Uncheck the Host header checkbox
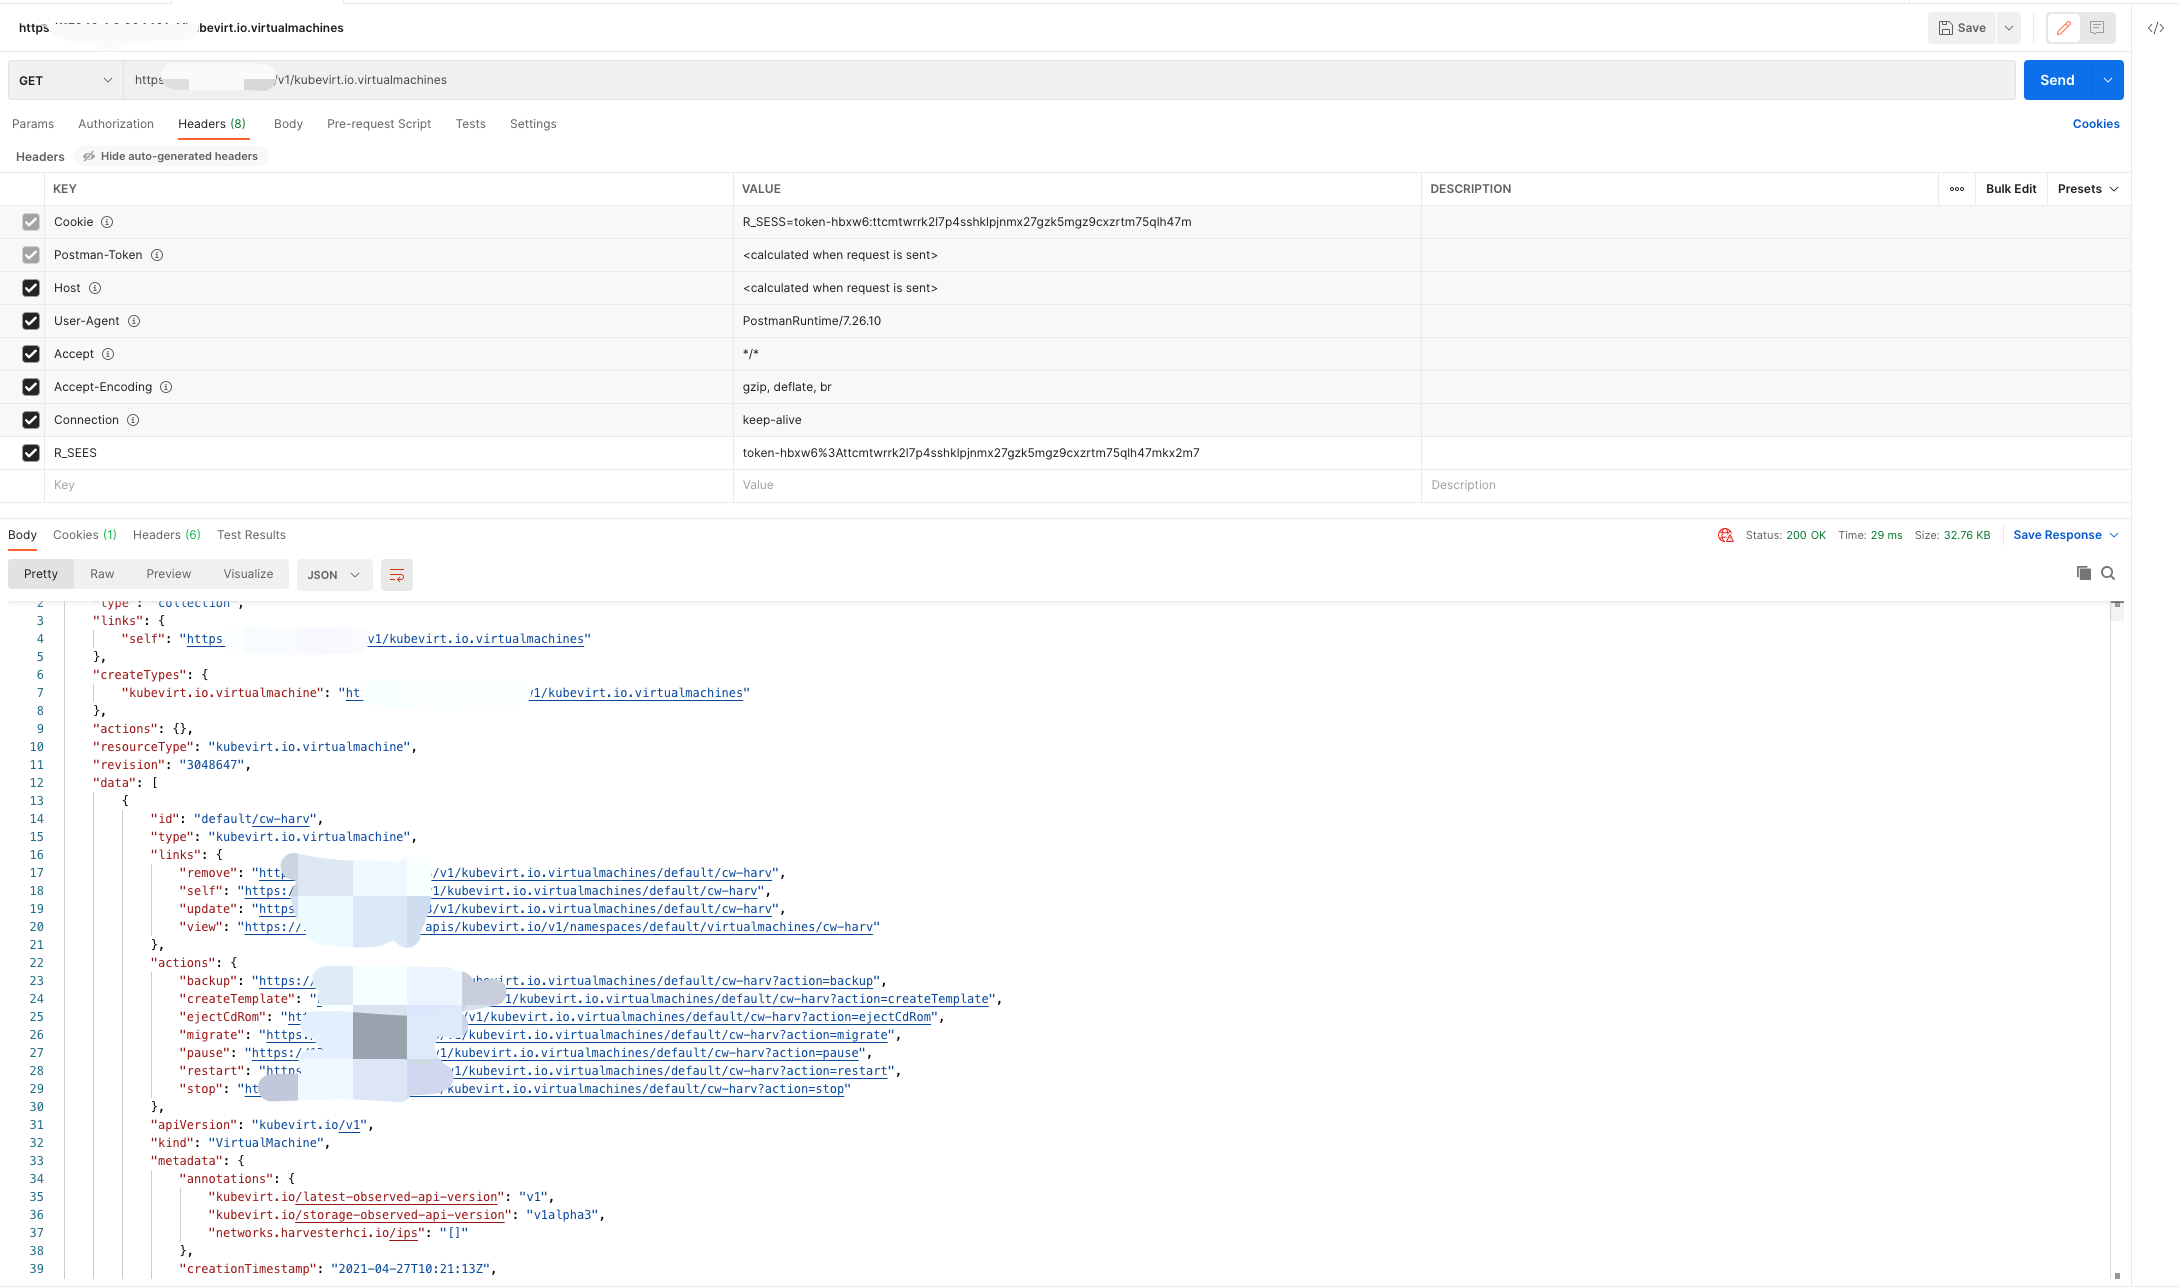This screenshot has height=1288, width=2179. coord(31,288)
